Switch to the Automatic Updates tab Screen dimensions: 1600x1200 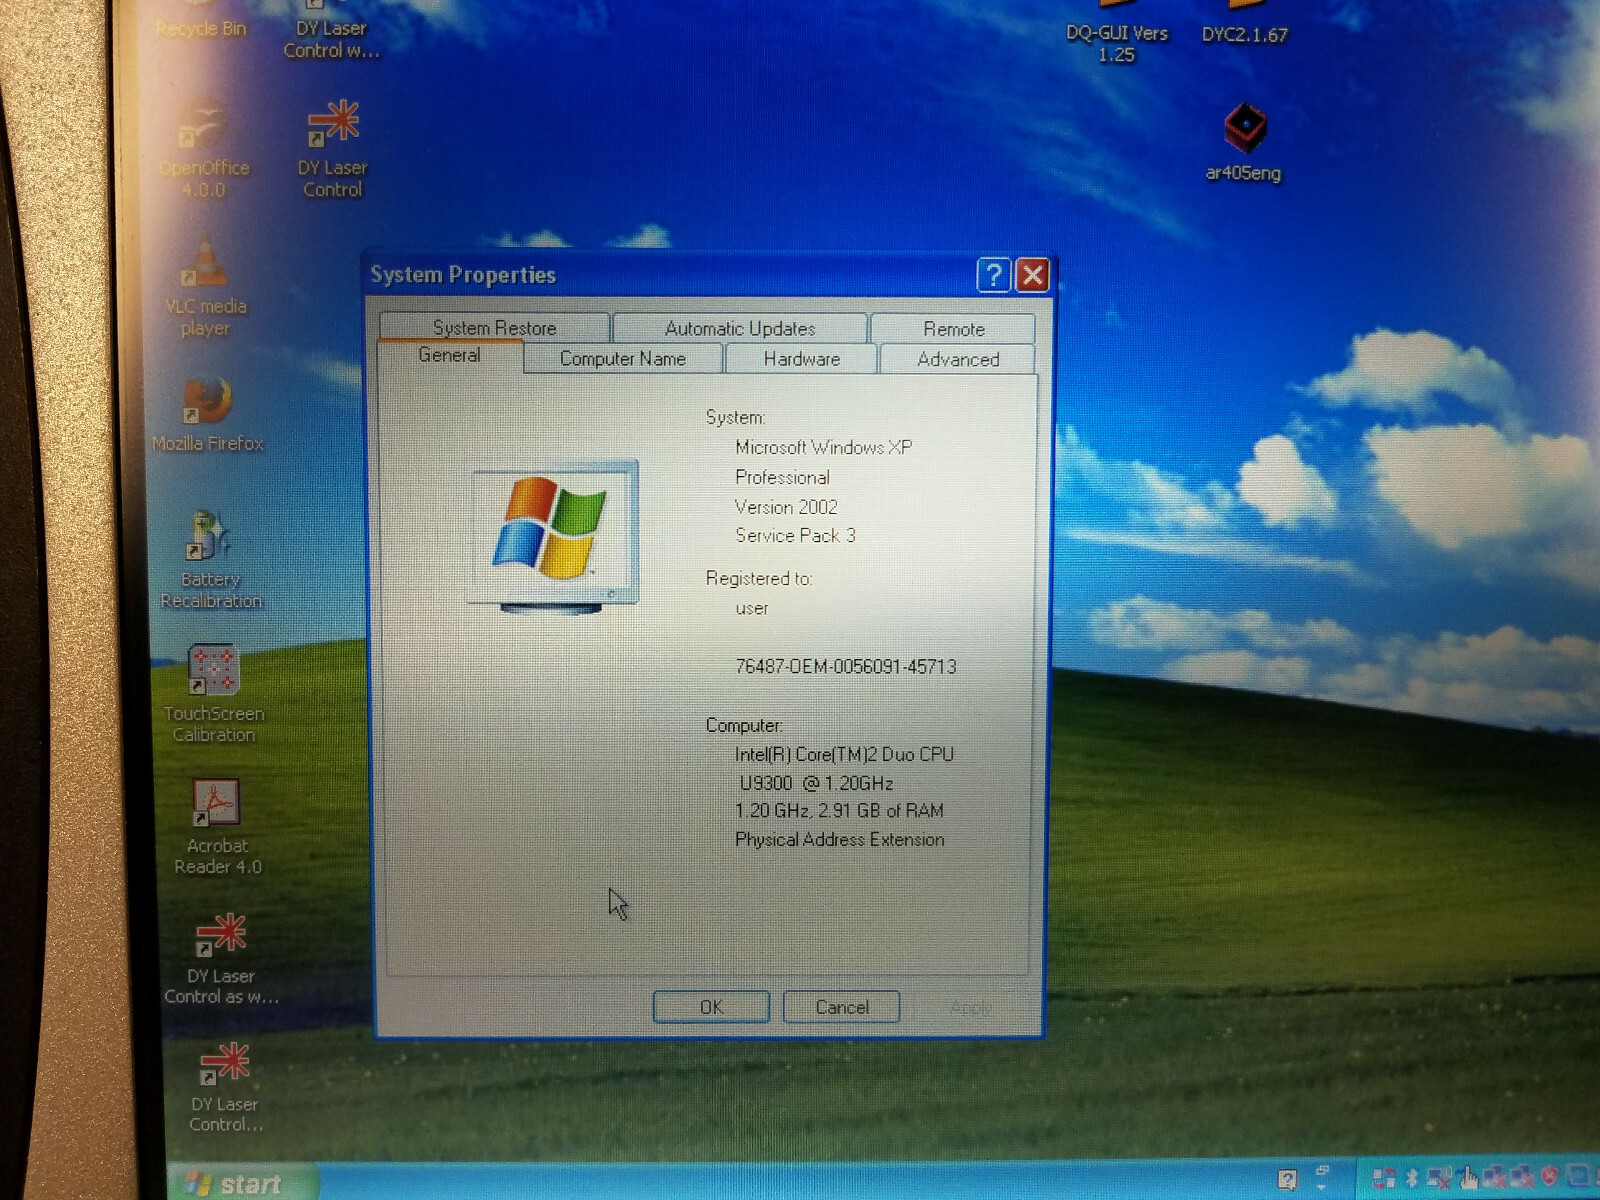tap(740, 328)
